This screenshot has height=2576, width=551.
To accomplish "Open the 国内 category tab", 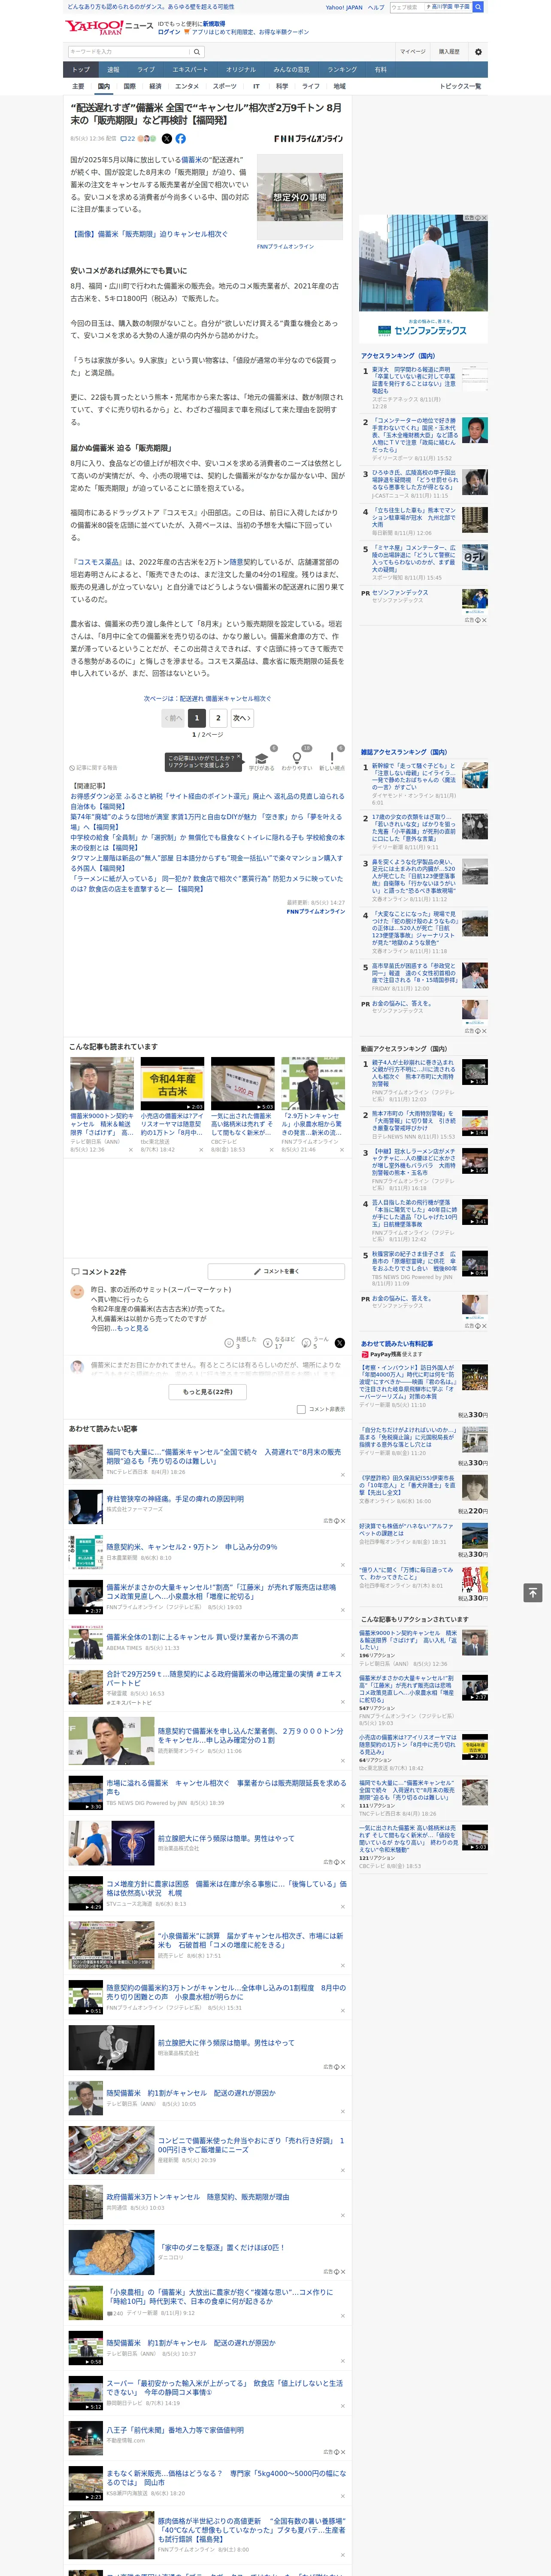I will (x=103, y=86).
